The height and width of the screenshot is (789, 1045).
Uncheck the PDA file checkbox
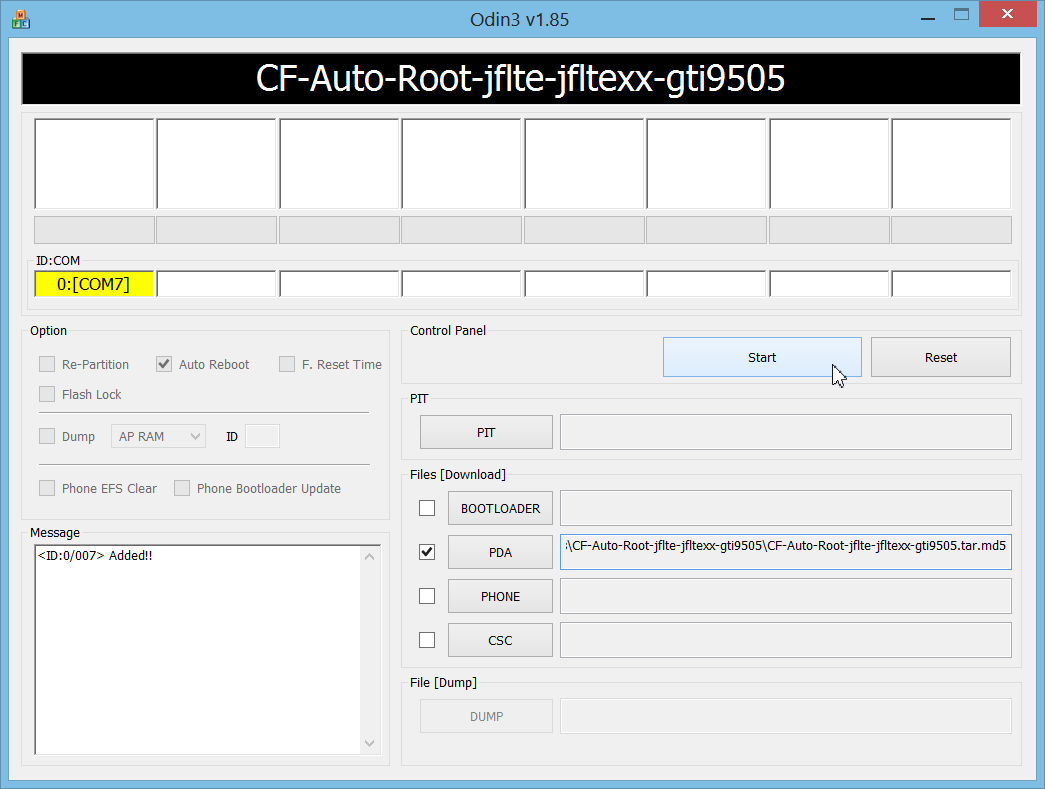pos(427,552)
